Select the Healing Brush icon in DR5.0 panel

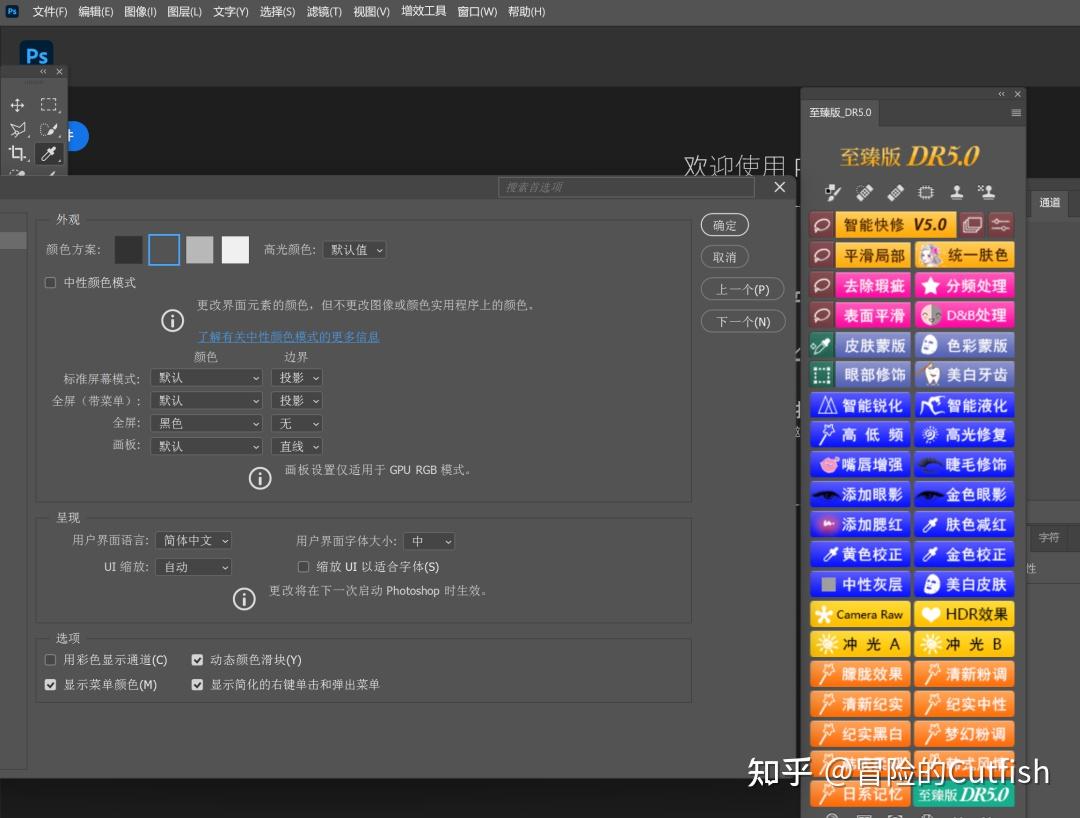pyautogui.click(x=895, y=192)
